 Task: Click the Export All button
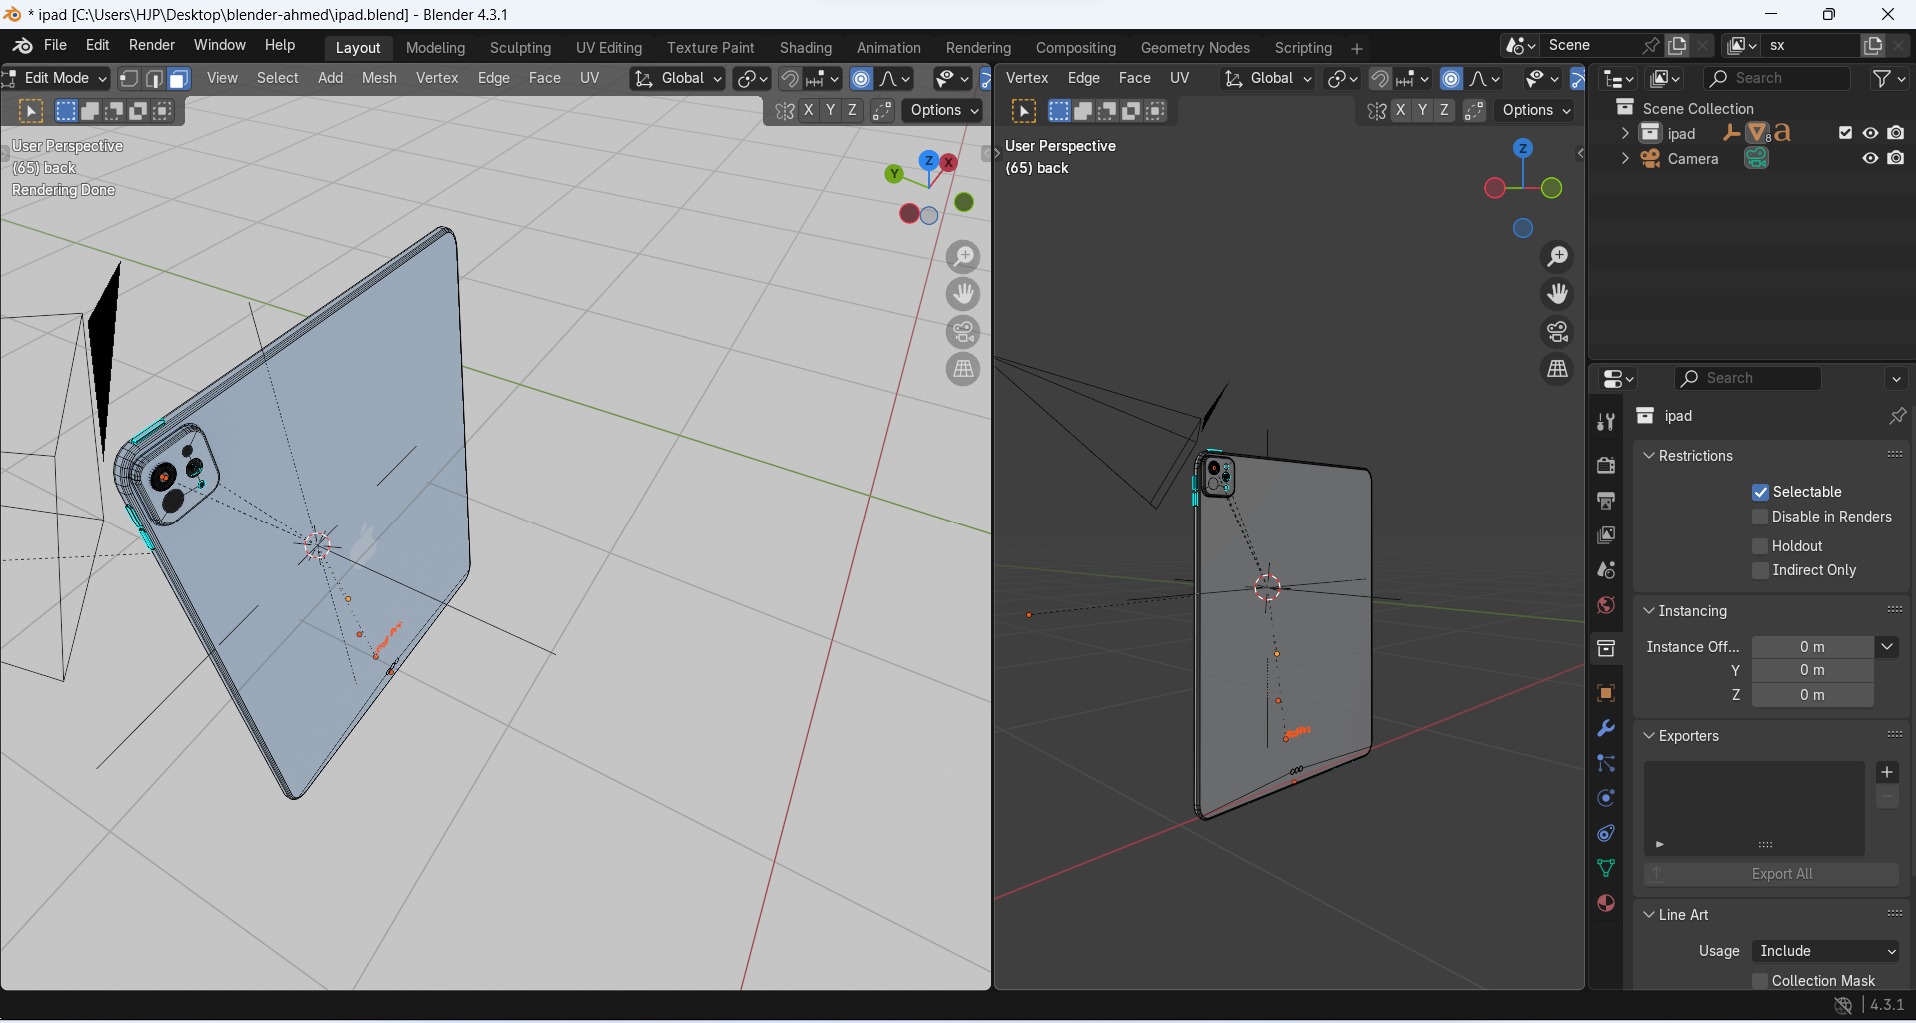pos(1772,875)
